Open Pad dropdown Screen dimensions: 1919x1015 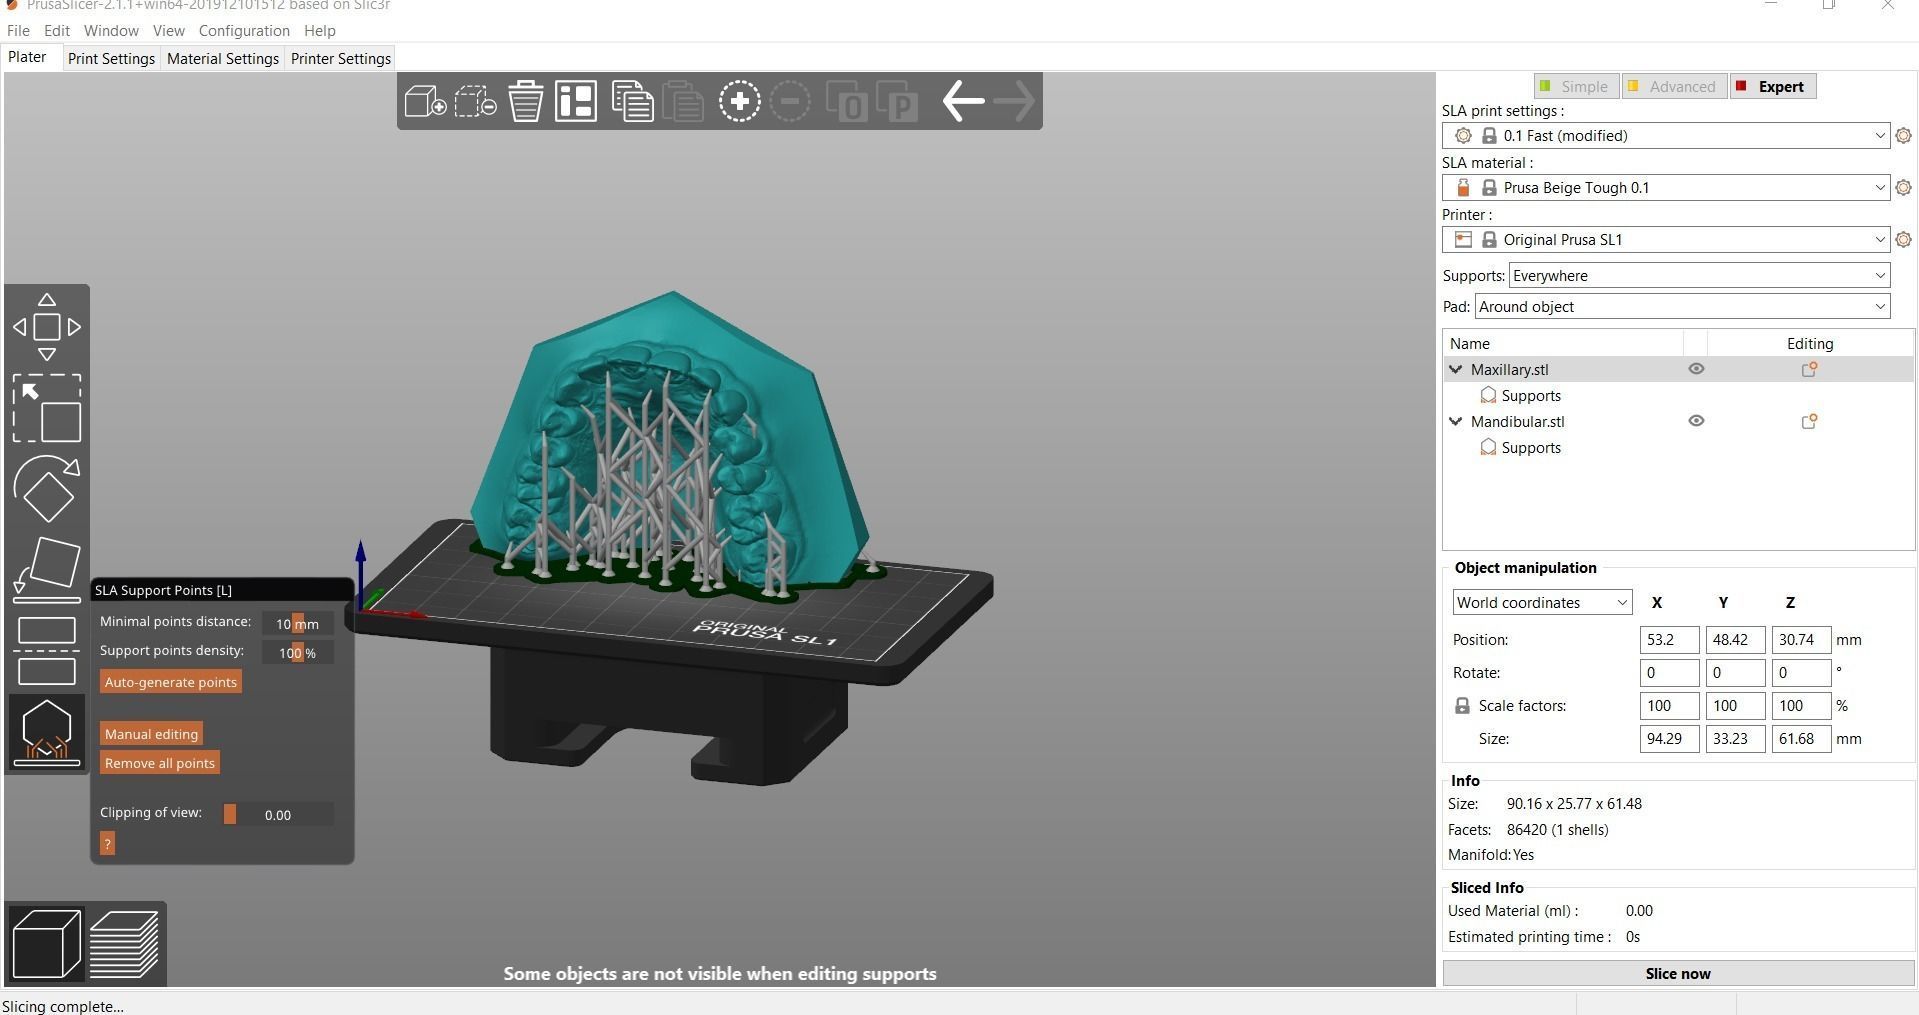[x=1682, y=306]
